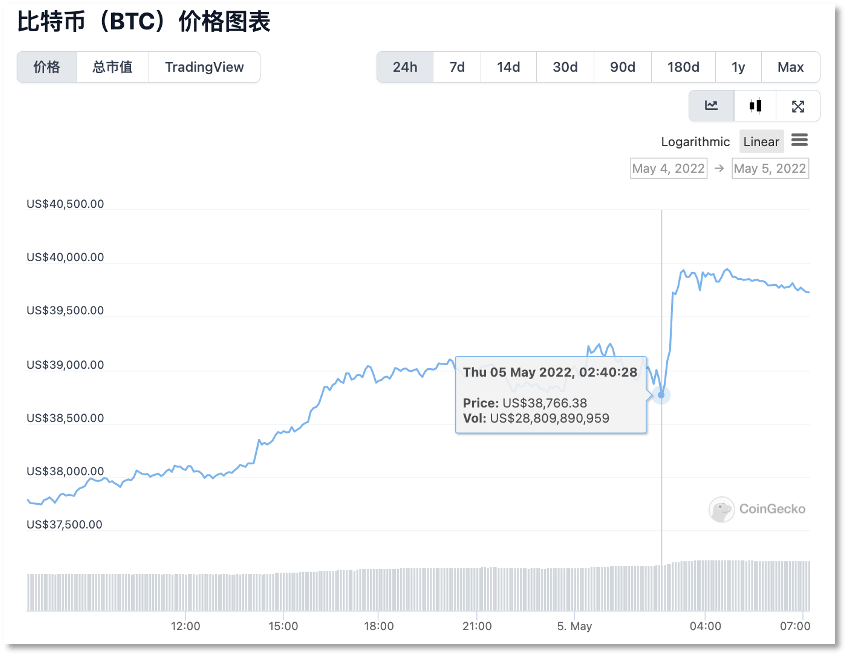Screen dimensions: 848x658
Task: Open the chart hamburger menu icon
Action: [x=799, y=141]
